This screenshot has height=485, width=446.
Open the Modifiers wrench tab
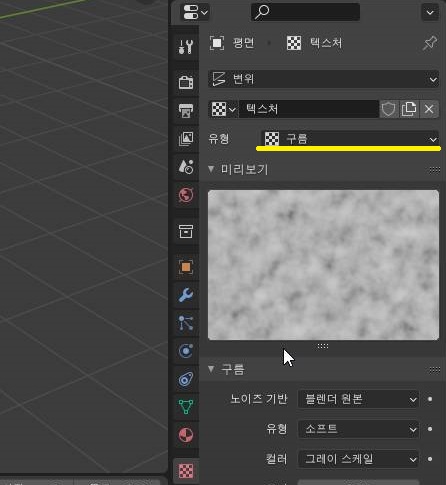tap(186, 295)
